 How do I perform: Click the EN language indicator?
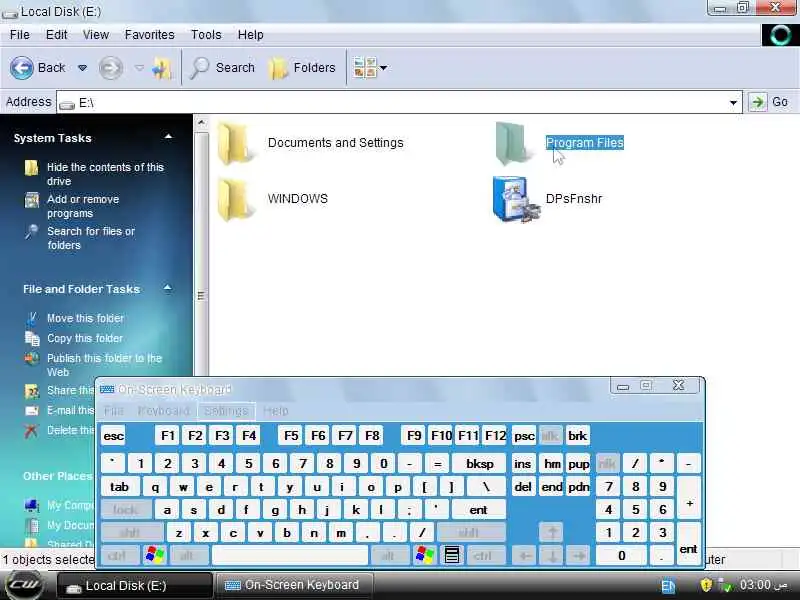click(x=668, y=586)
